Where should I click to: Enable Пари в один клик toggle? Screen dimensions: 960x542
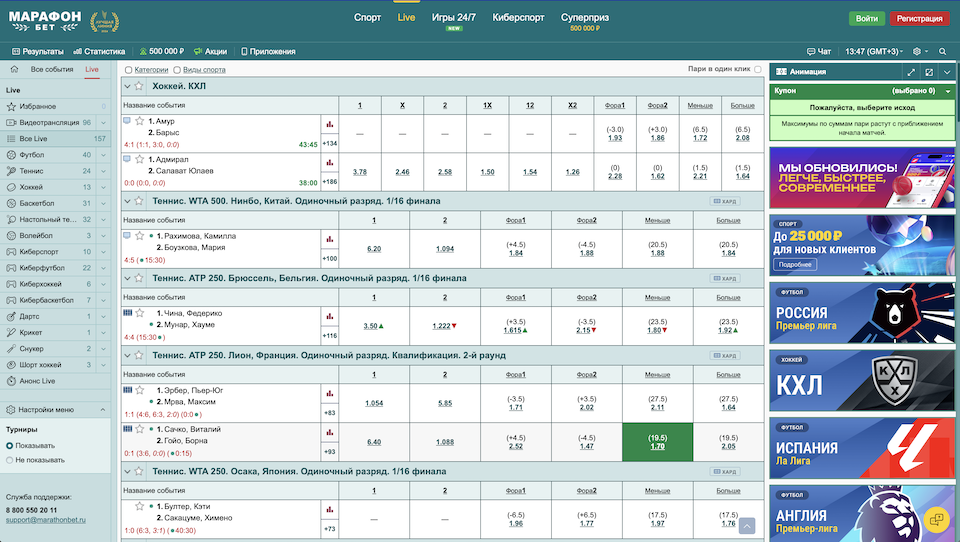(x=758, y=69)
